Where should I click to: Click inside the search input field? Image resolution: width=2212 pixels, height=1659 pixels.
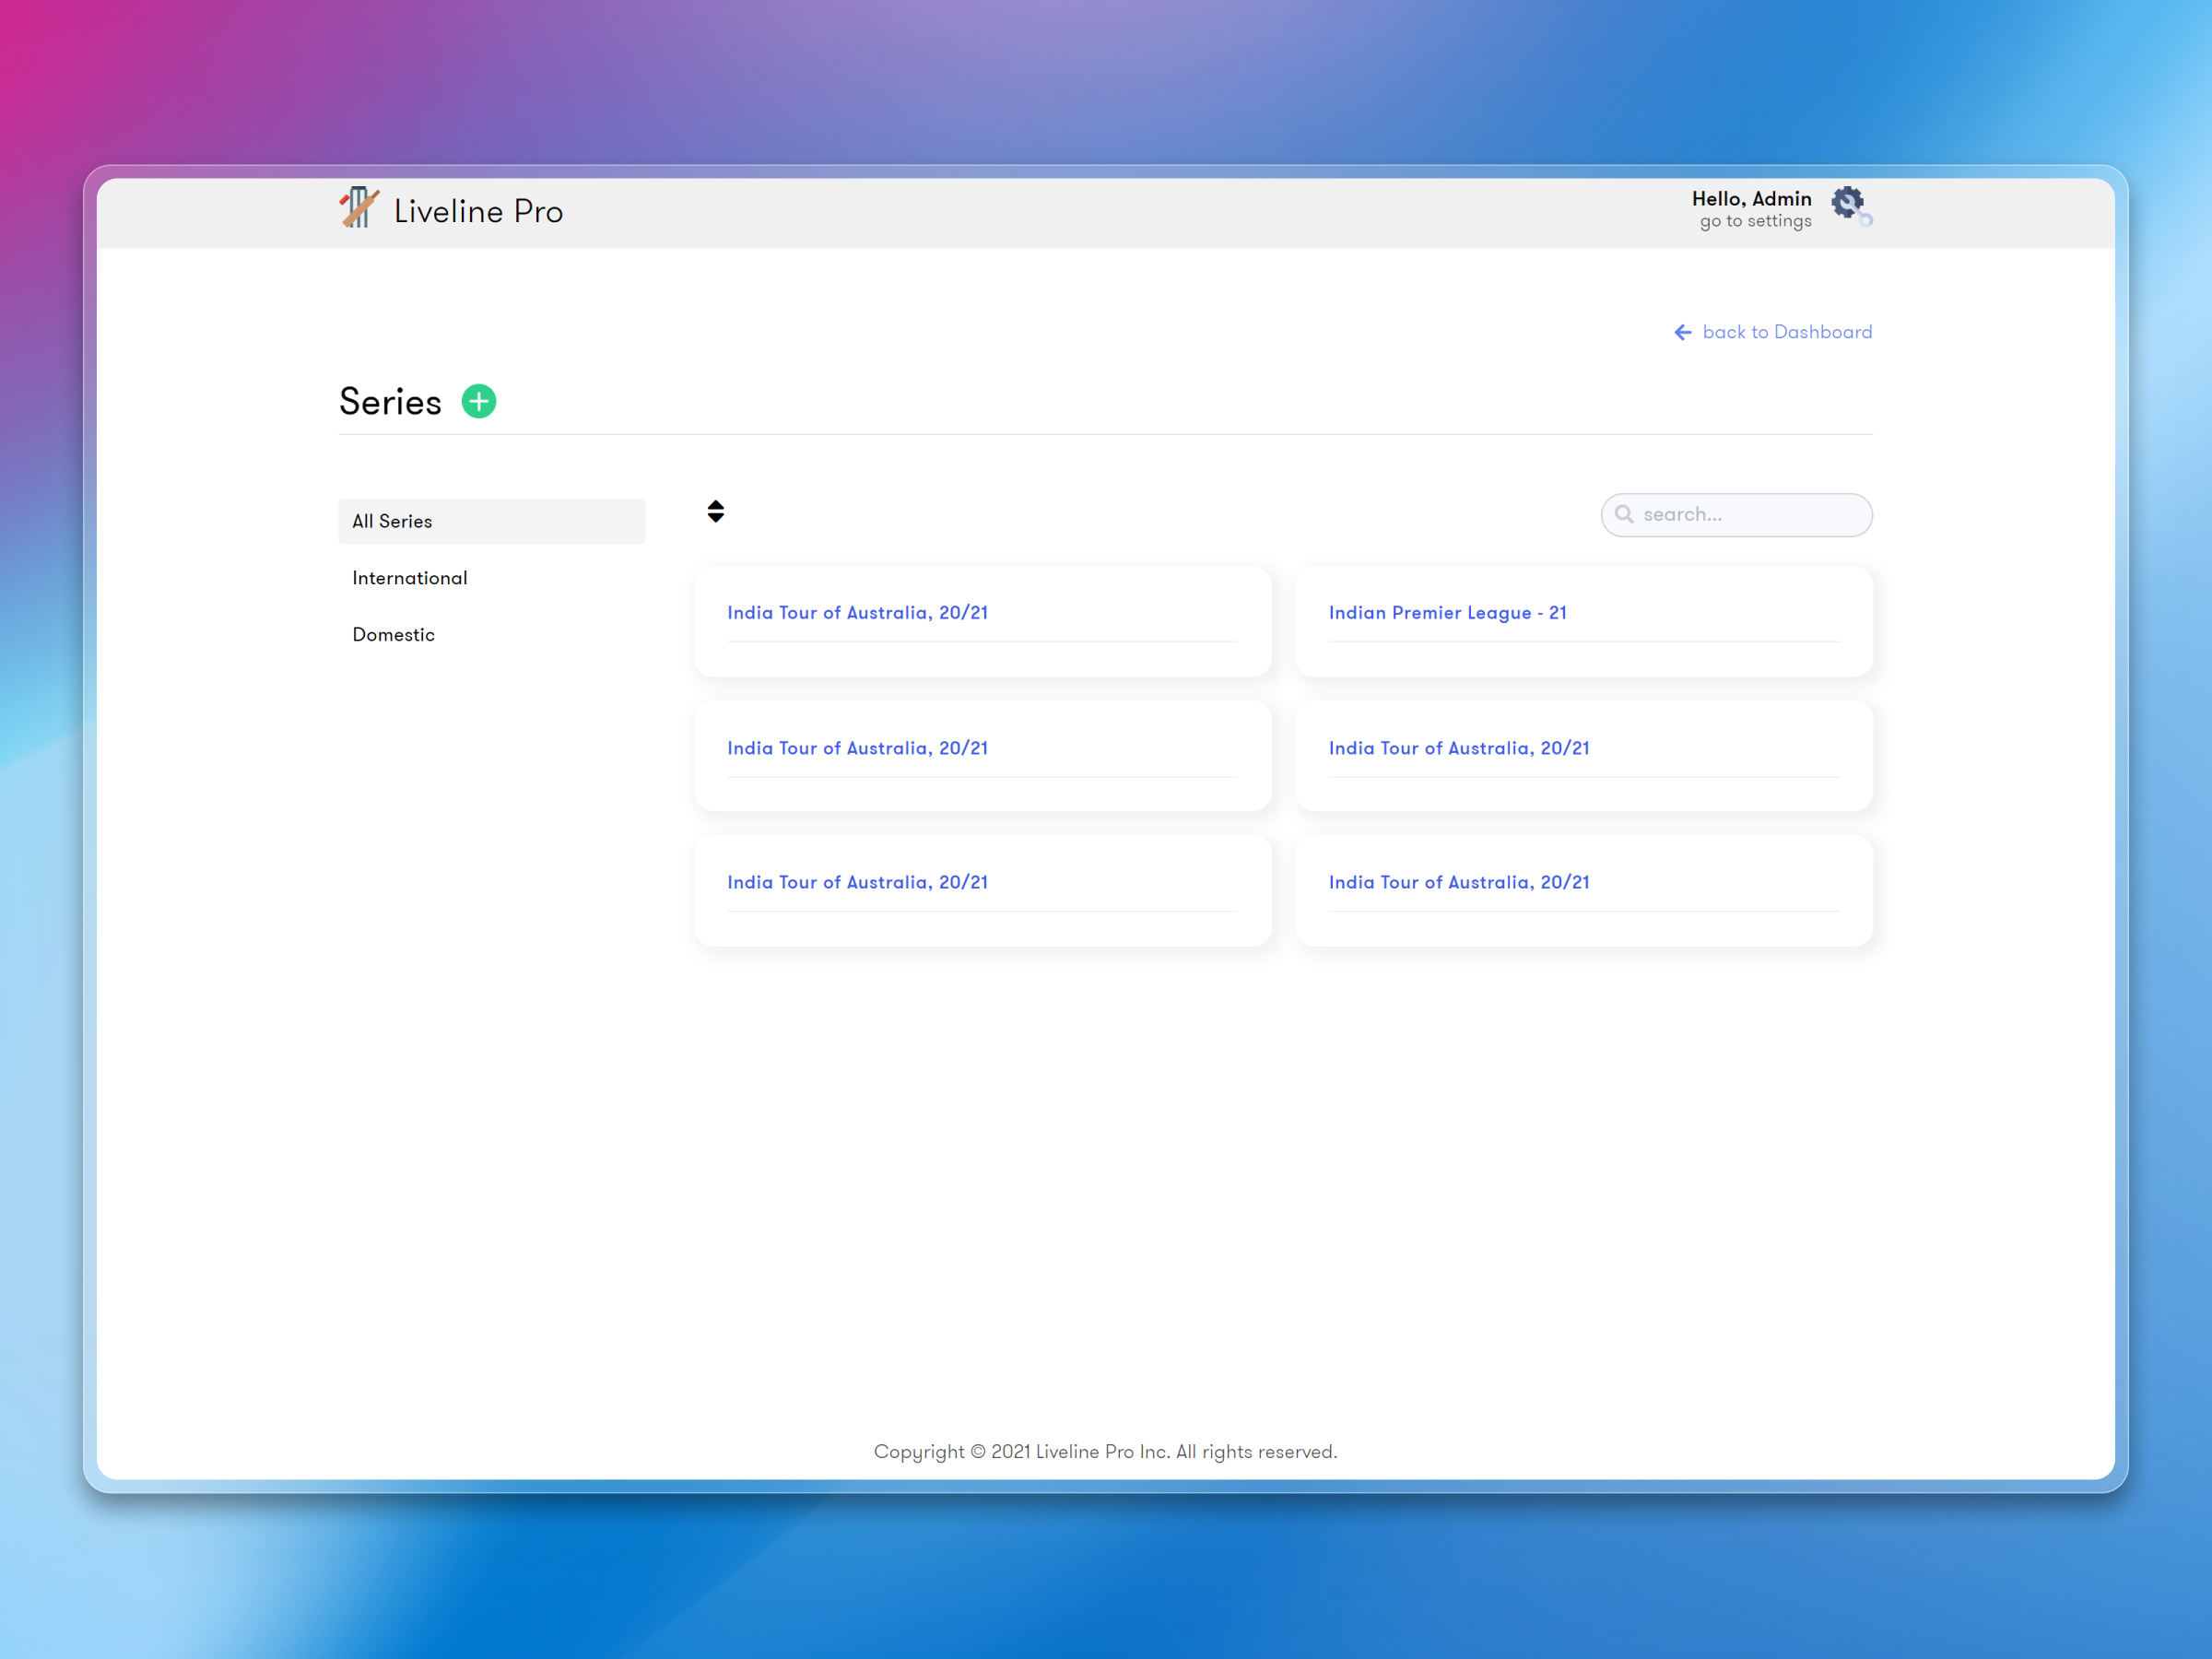pos(1740,514)
